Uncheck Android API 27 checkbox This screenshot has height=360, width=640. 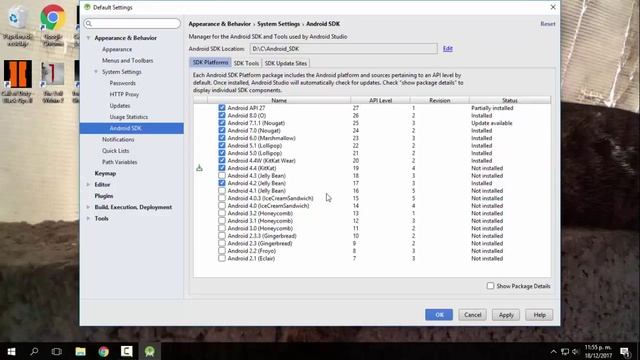[222, 108]
